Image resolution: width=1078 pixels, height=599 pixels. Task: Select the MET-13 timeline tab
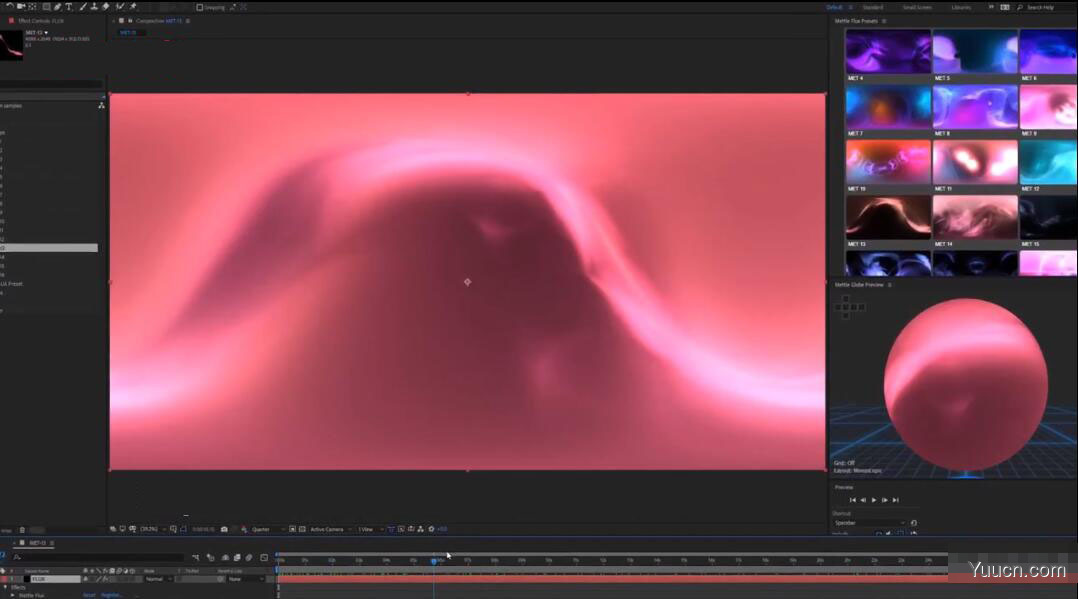point(37,543)
